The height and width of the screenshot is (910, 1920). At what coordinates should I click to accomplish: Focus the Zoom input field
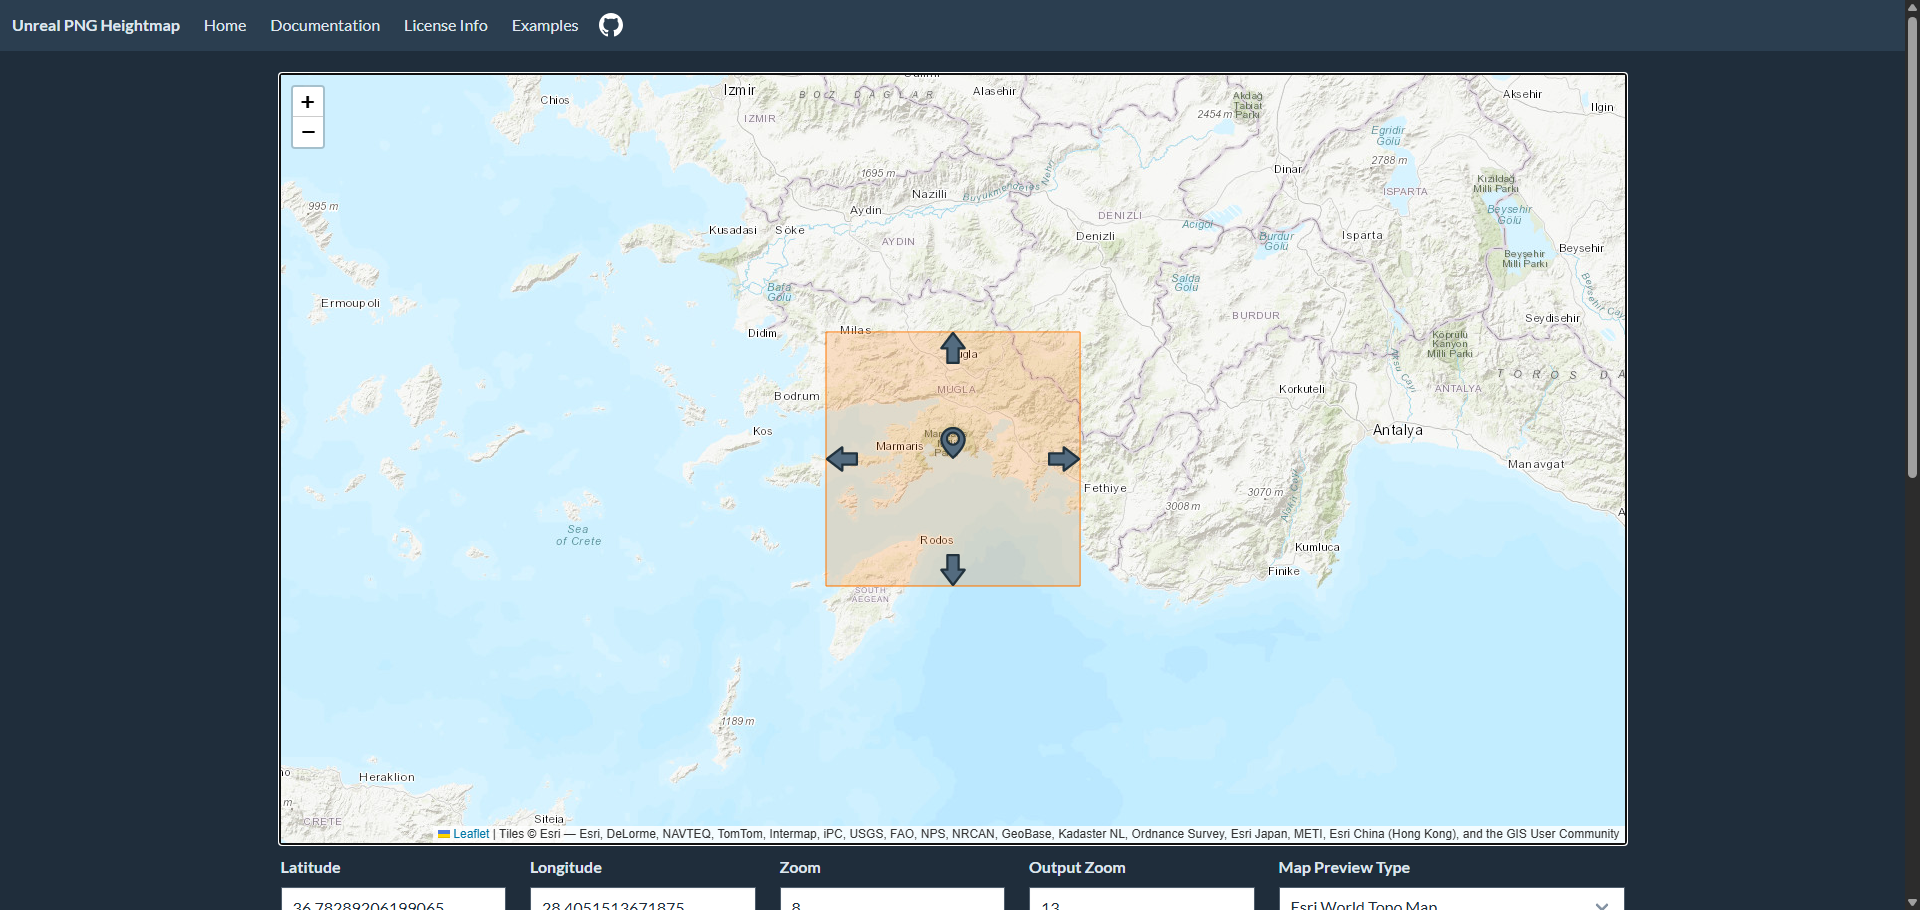click(892, 899)
